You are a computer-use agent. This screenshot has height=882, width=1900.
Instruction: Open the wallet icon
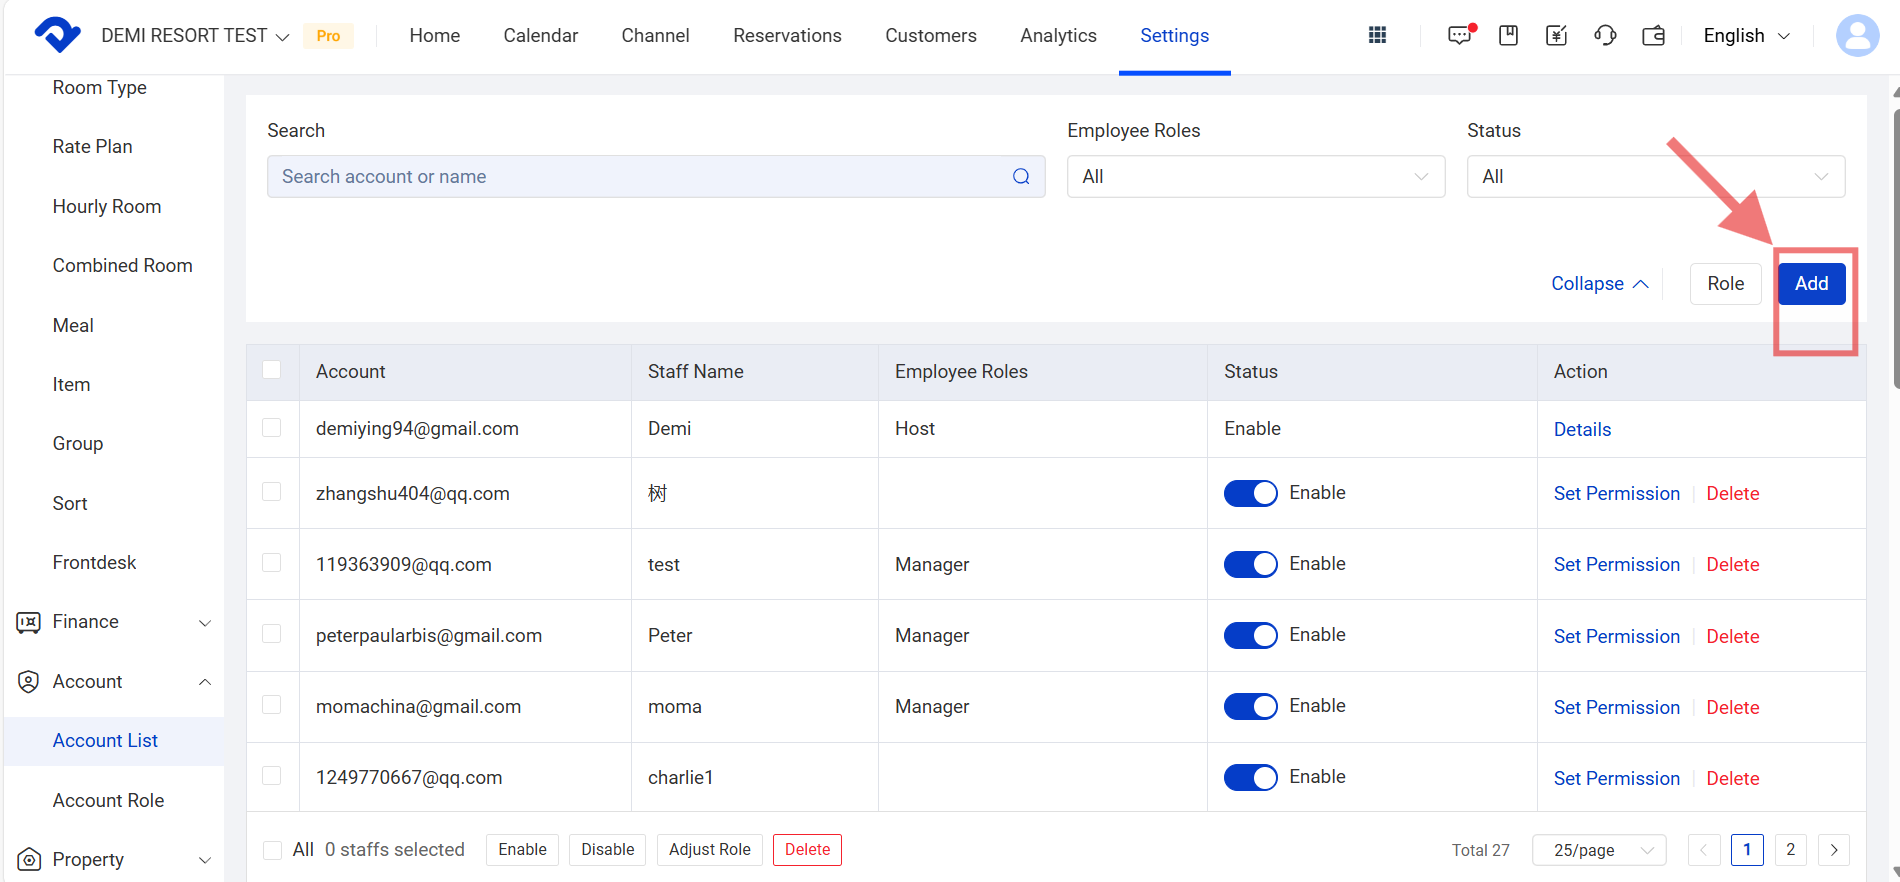click(1653, 35)
